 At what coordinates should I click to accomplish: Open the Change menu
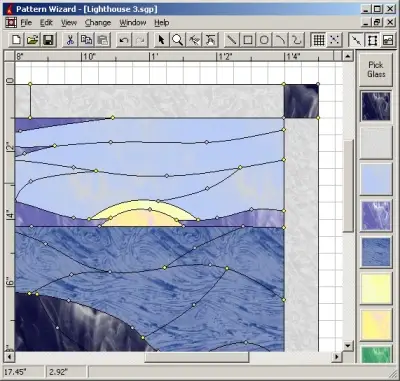coord(98,23)
